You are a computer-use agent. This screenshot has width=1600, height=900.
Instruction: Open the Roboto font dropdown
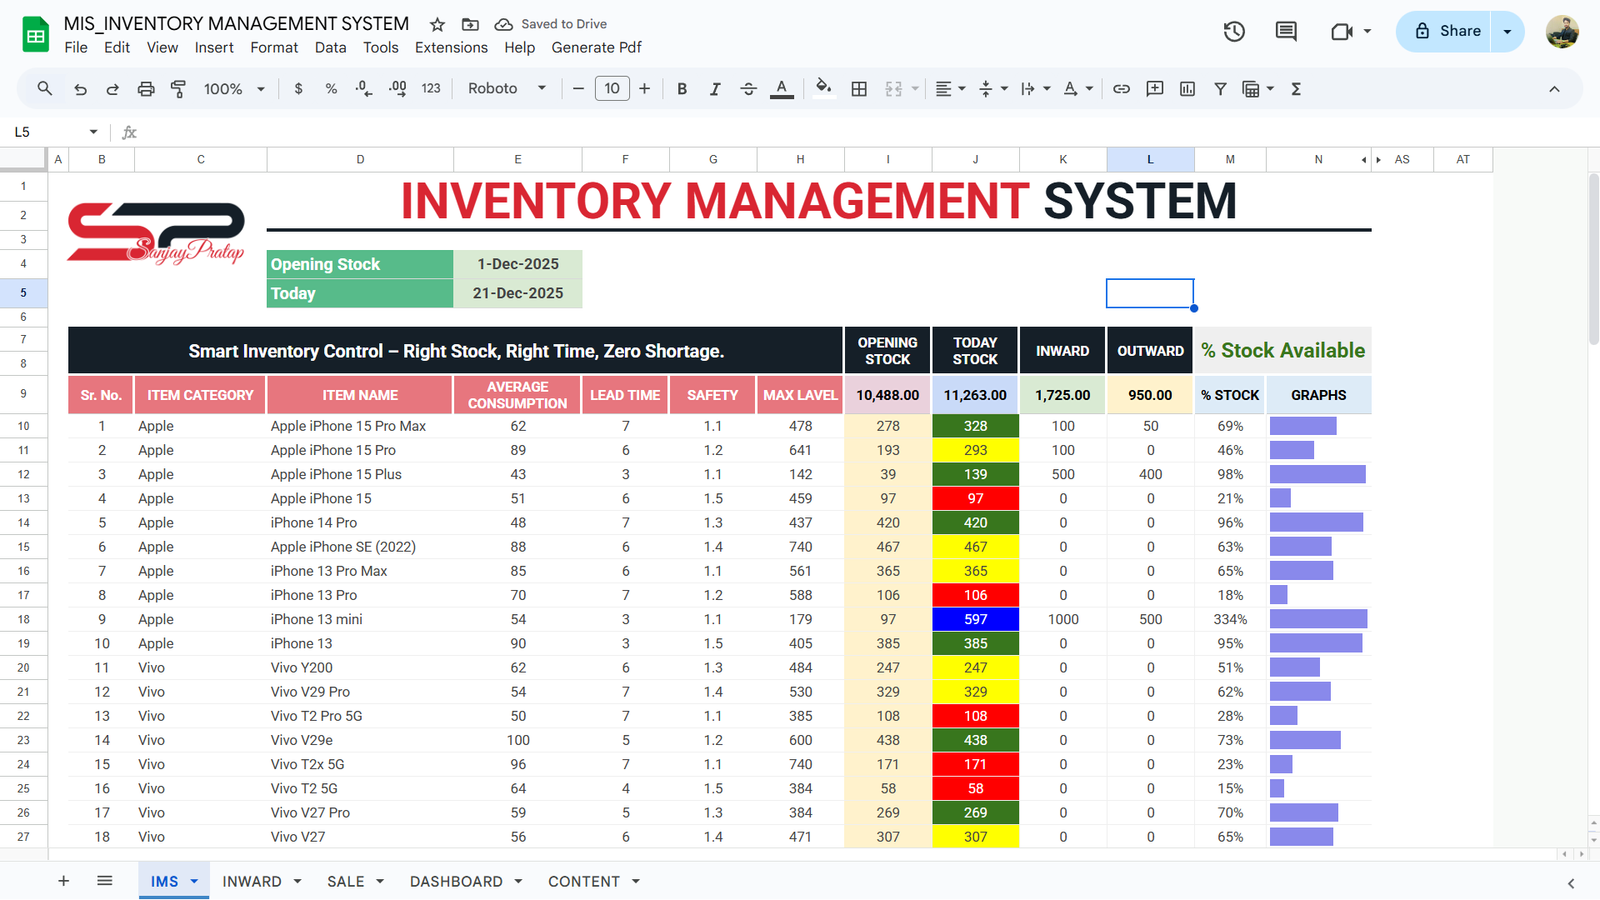[507, 89]
